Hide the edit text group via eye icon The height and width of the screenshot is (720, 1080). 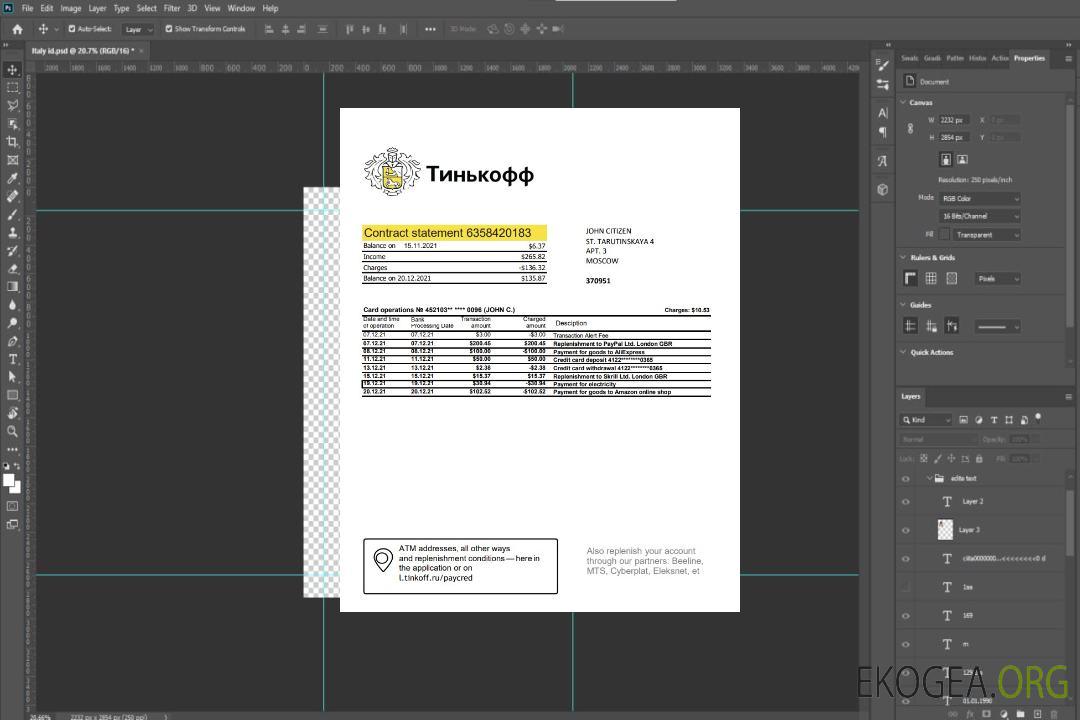(906, 479)
